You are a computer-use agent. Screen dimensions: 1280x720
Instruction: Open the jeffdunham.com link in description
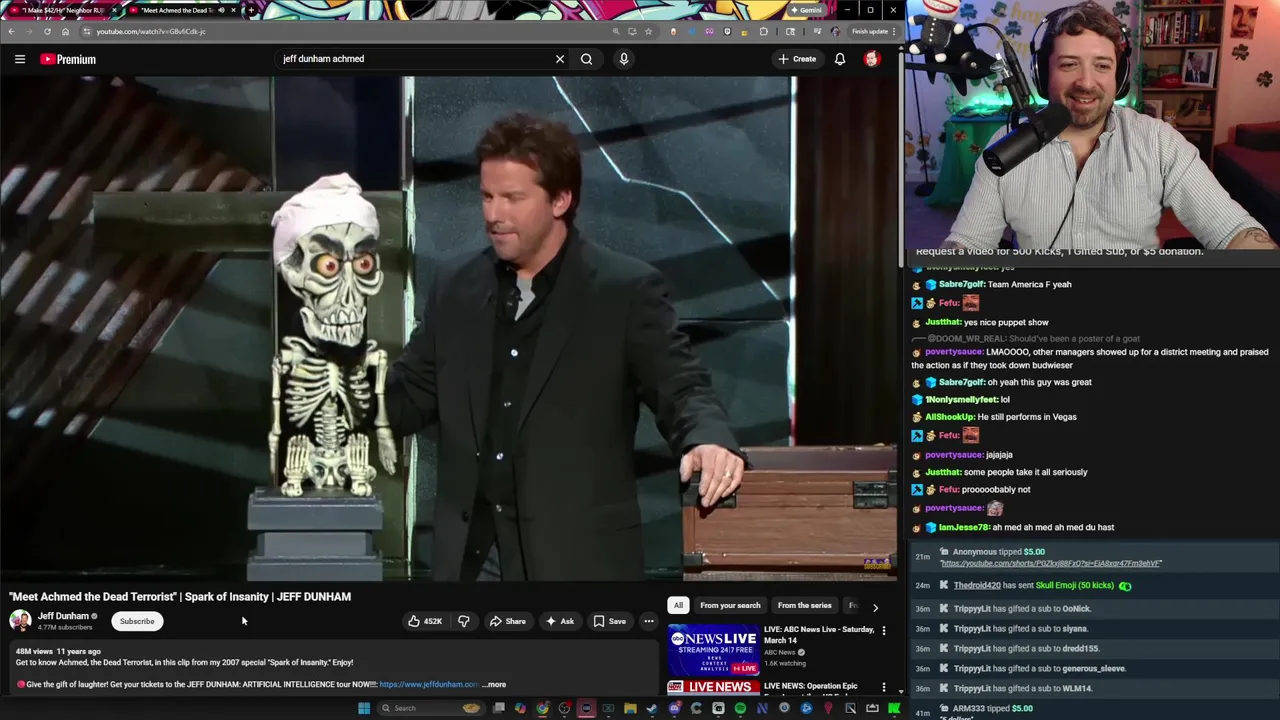click(429, 685)
